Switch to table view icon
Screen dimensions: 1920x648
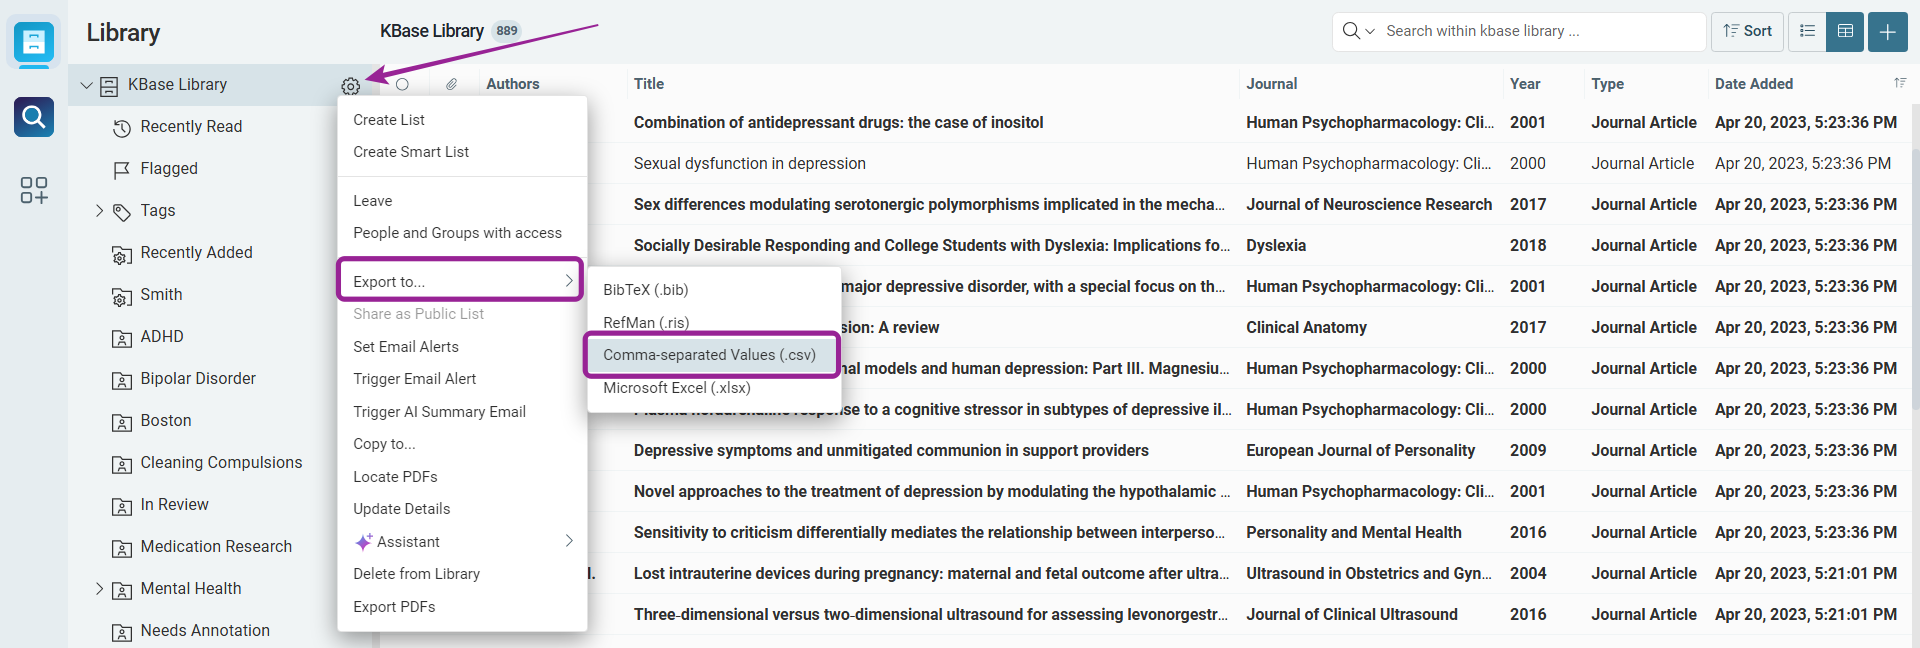point(1846,32)
